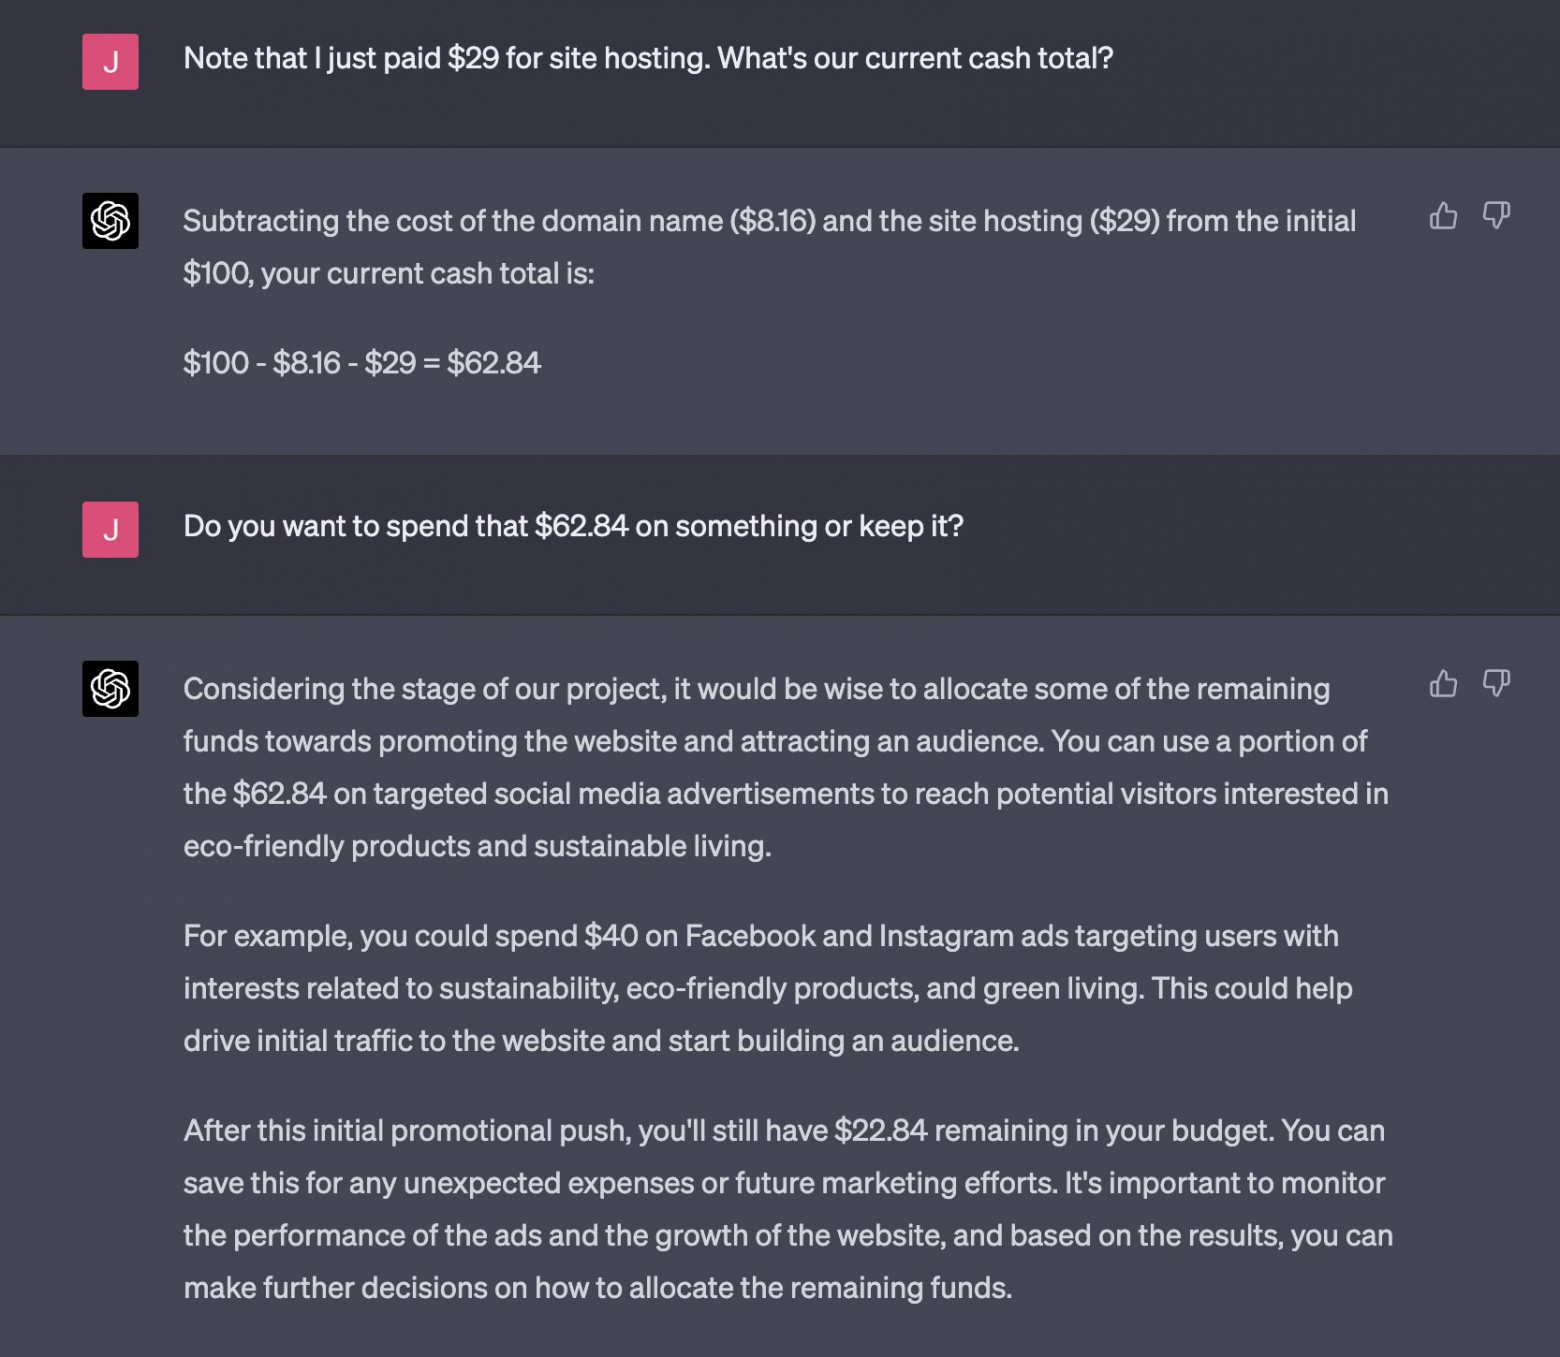
Task: Click the ChatGPT logo beside 'Considering the stage'
Action: coord(110,689)
